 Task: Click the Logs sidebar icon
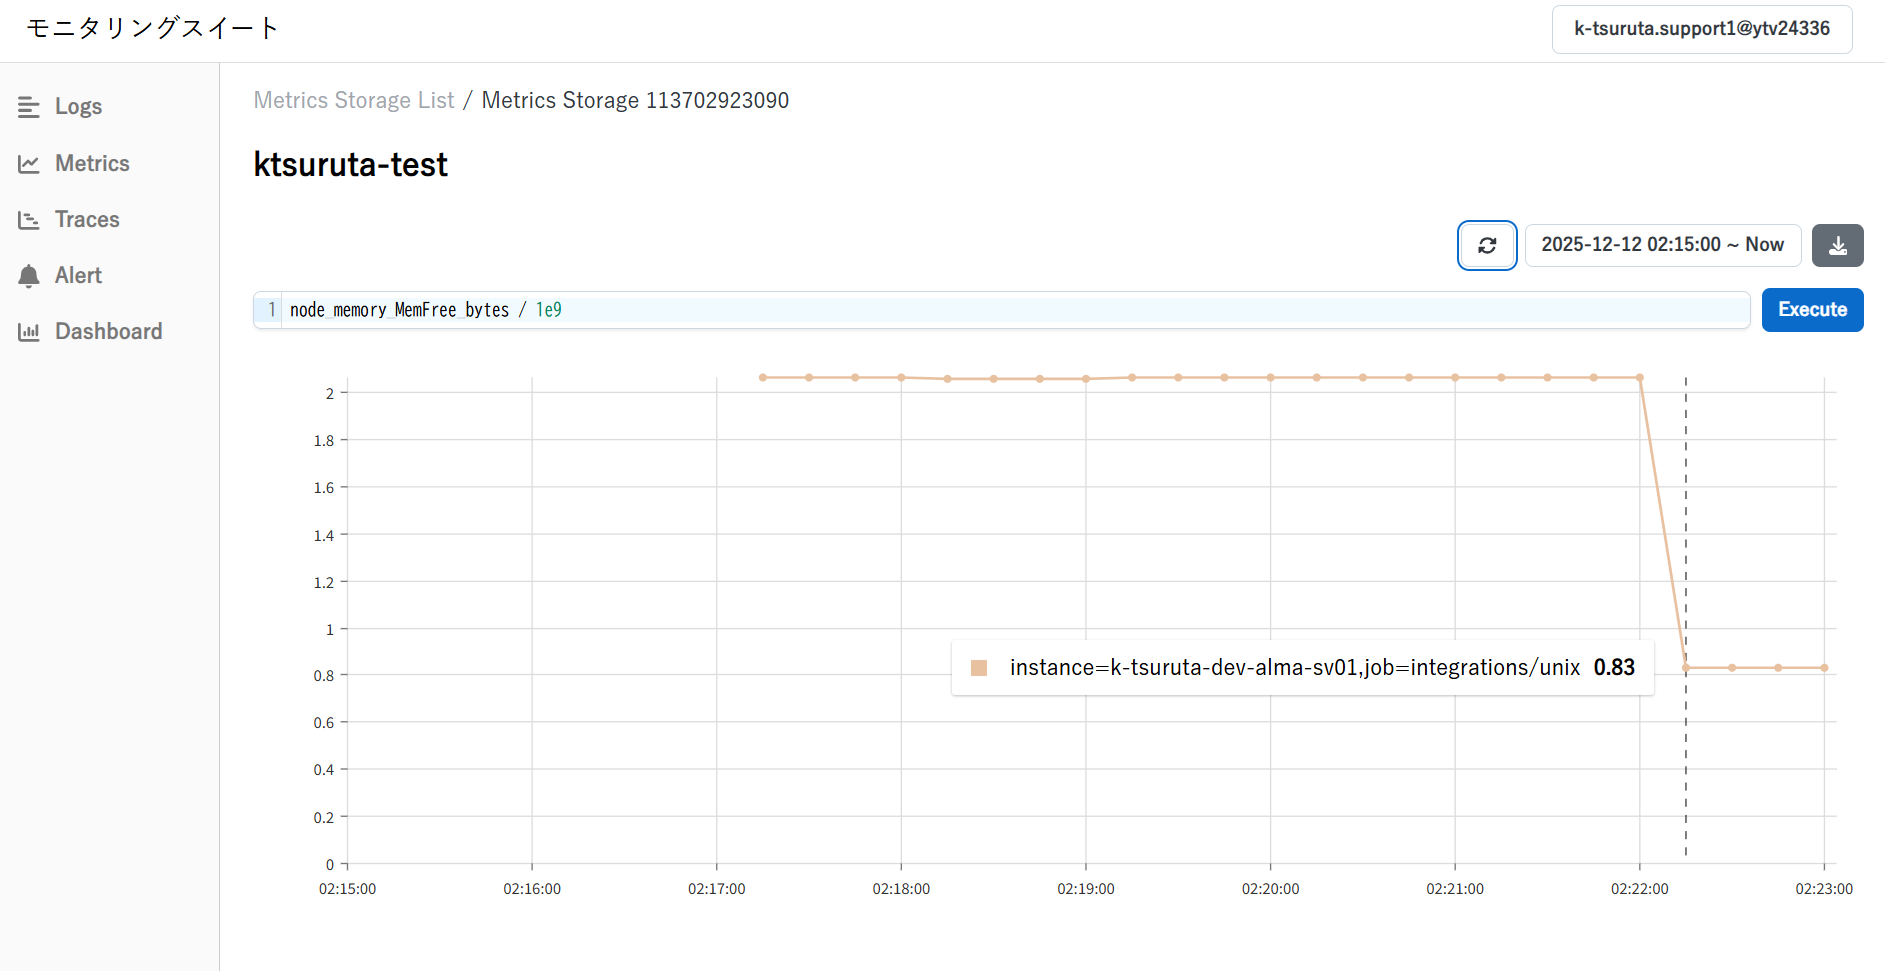(x=29, y=107)
